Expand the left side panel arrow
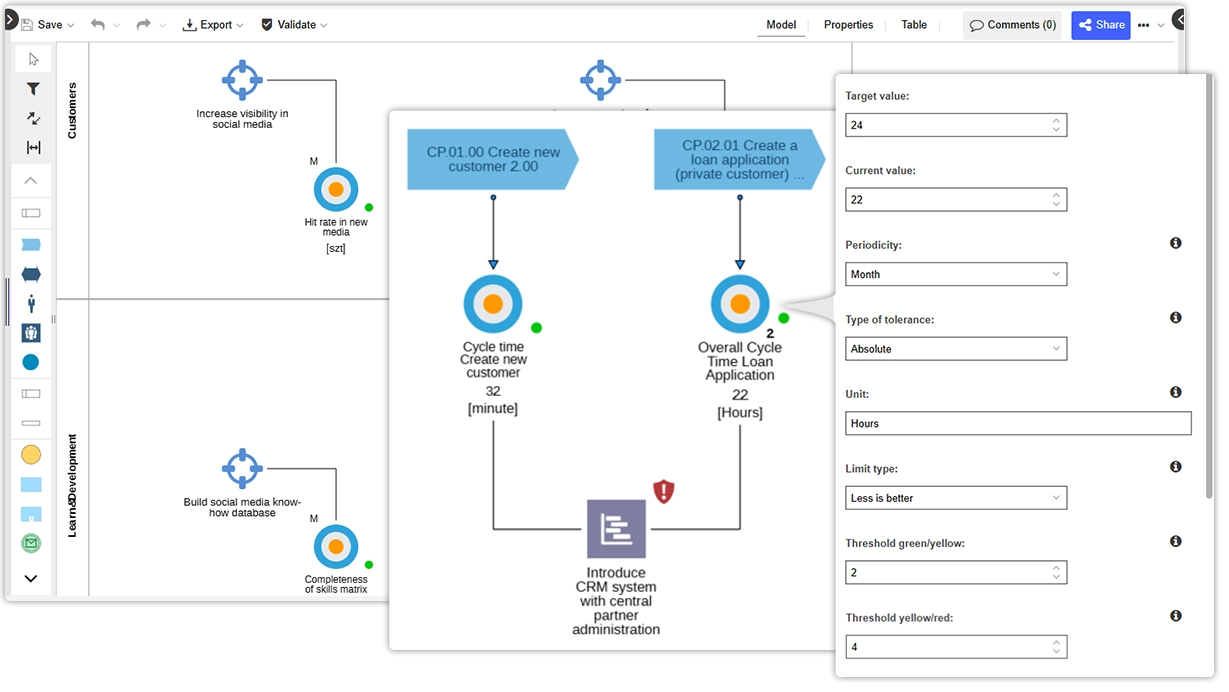1229x692 pixels. click(x=10, y=19)
